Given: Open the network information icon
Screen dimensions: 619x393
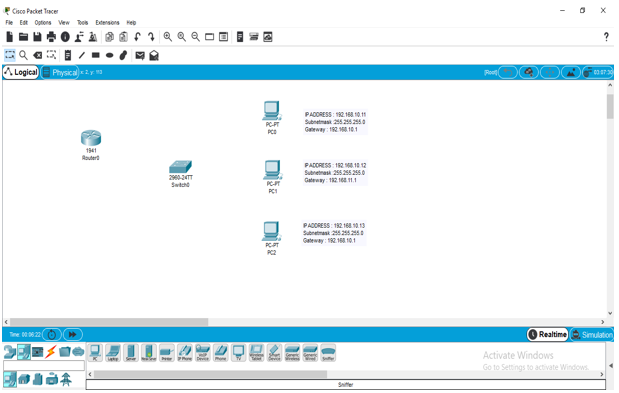Looking at the screenshot, I should pos(65,37).
